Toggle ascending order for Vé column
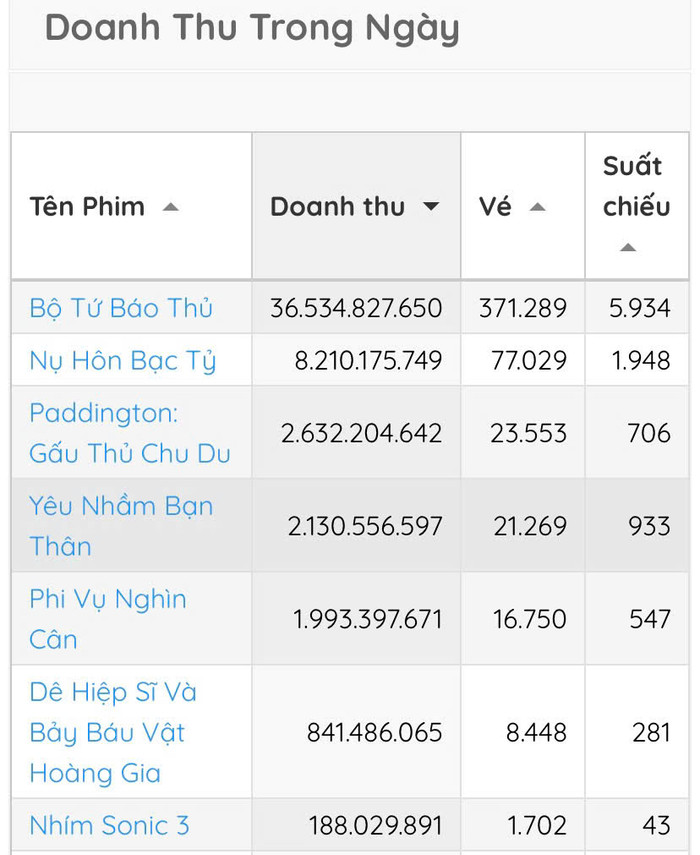The height and width of the screenshot is (855, 700). point(538,209)
